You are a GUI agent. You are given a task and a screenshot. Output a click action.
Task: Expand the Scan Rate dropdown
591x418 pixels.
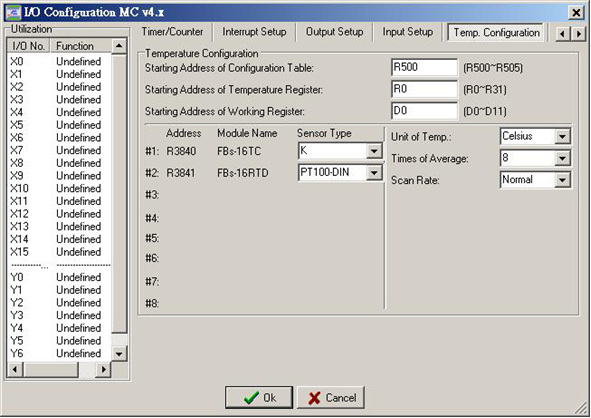[562, 180]
